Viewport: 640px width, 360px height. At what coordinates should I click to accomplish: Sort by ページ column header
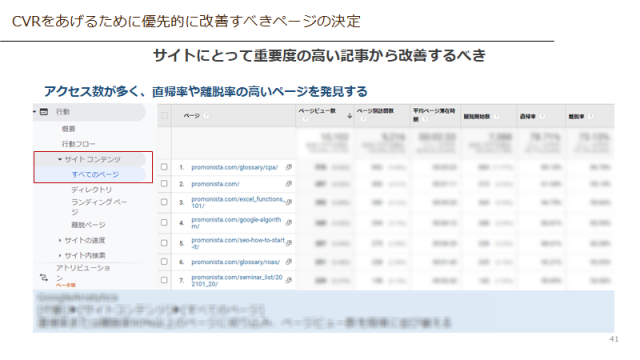pos(191,116)
